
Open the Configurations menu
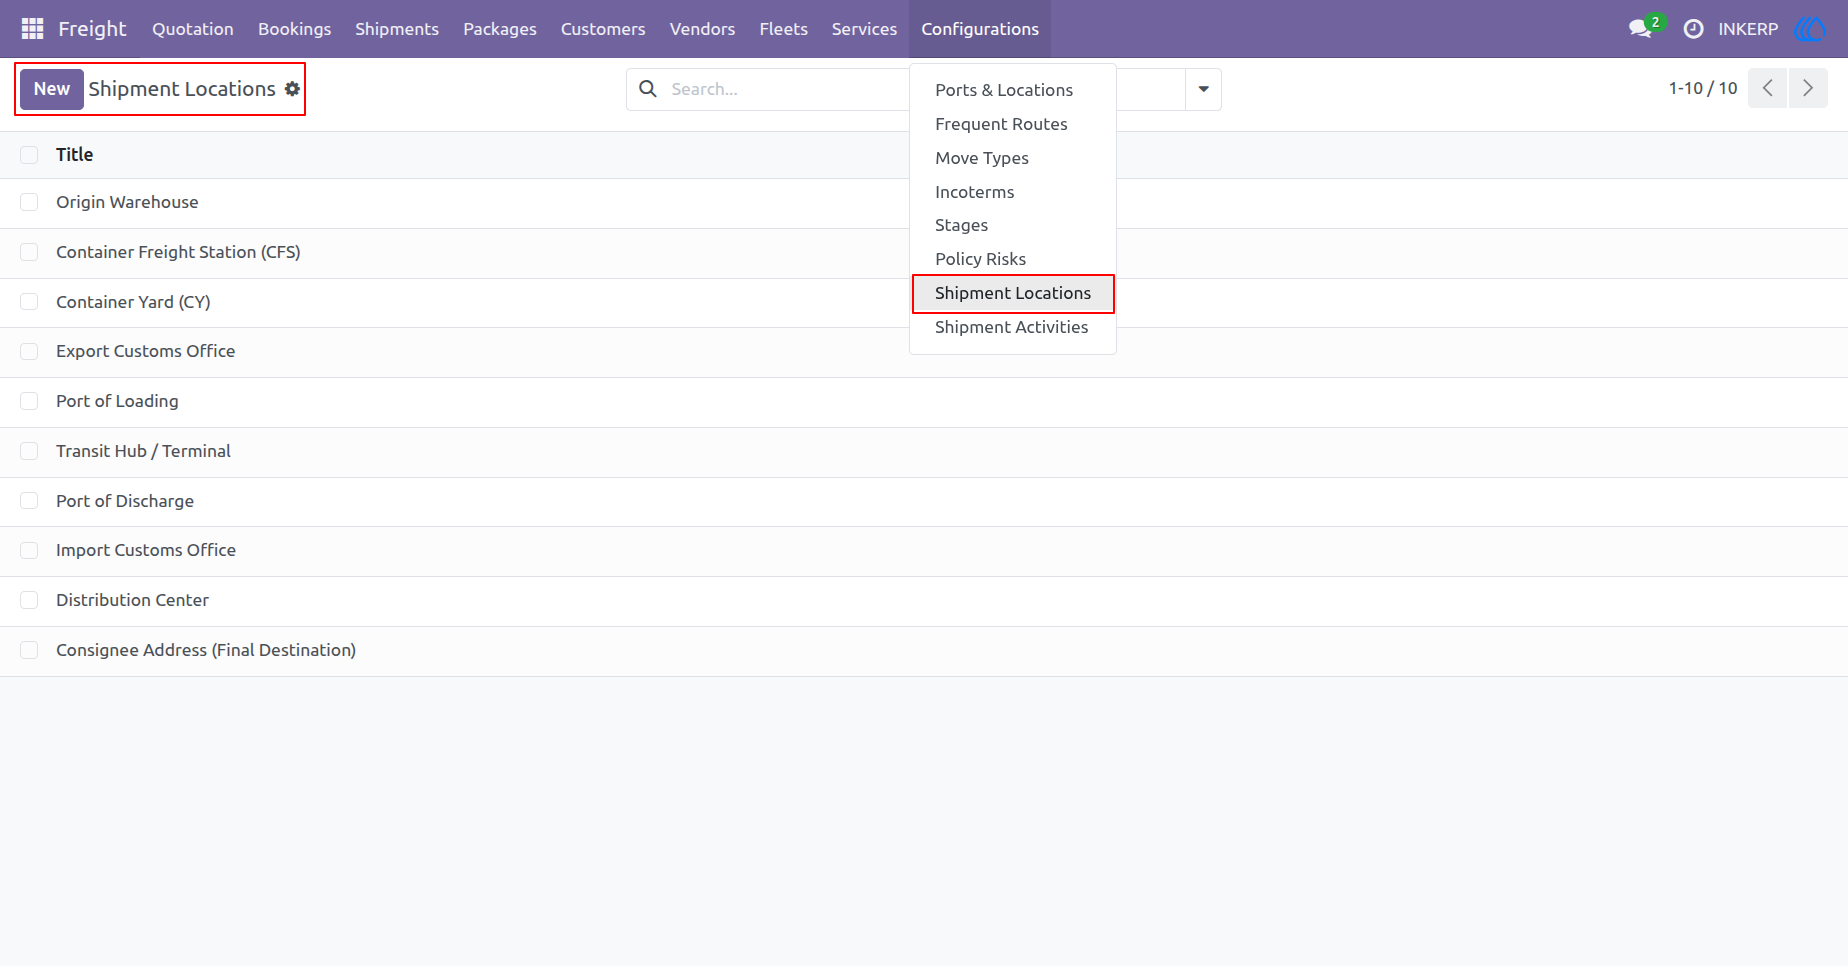(980, 29)
